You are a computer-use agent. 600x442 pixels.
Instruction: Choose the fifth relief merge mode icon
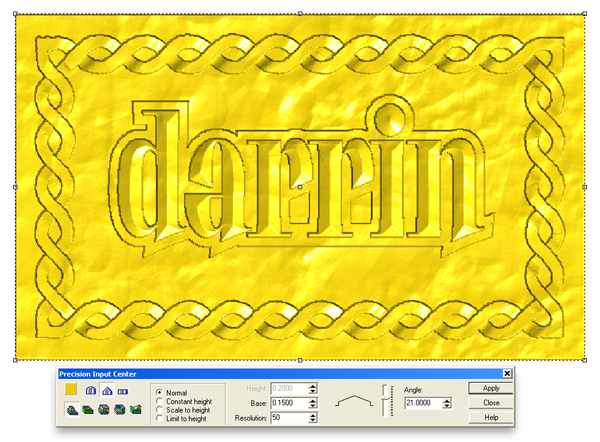(135, 410)
